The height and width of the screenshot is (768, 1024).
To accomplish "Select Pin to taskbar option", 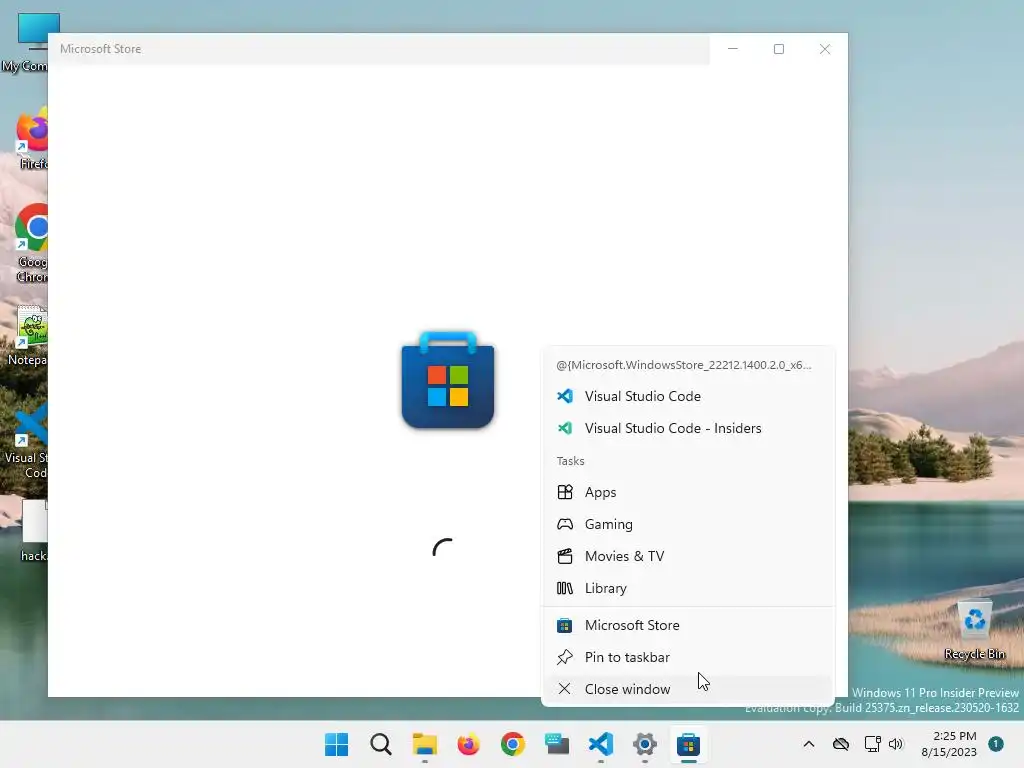I will click(x=688, y=657).
